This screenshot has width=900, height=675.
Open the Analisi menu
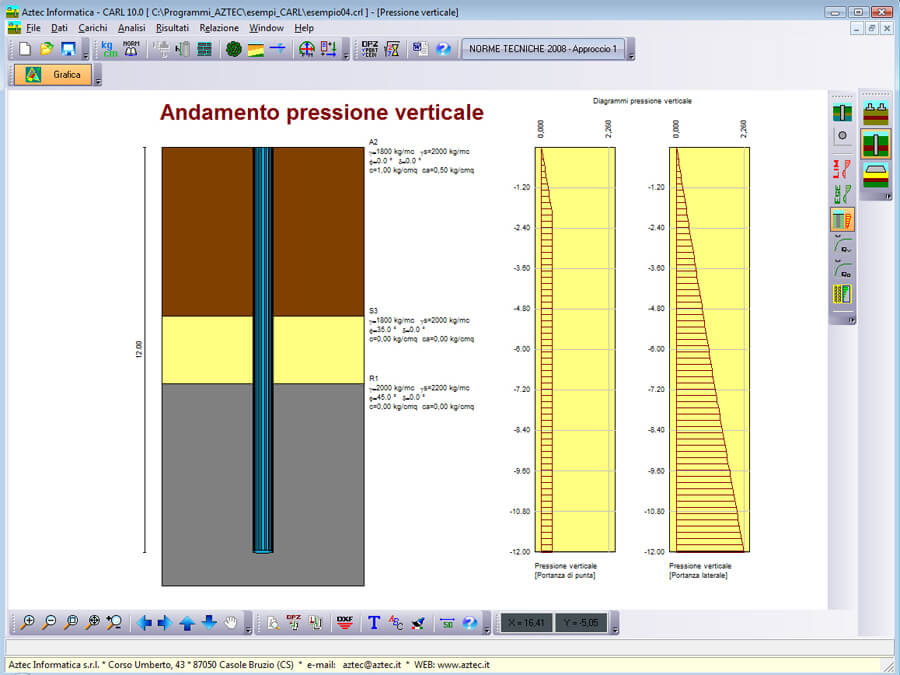[131, 28]
